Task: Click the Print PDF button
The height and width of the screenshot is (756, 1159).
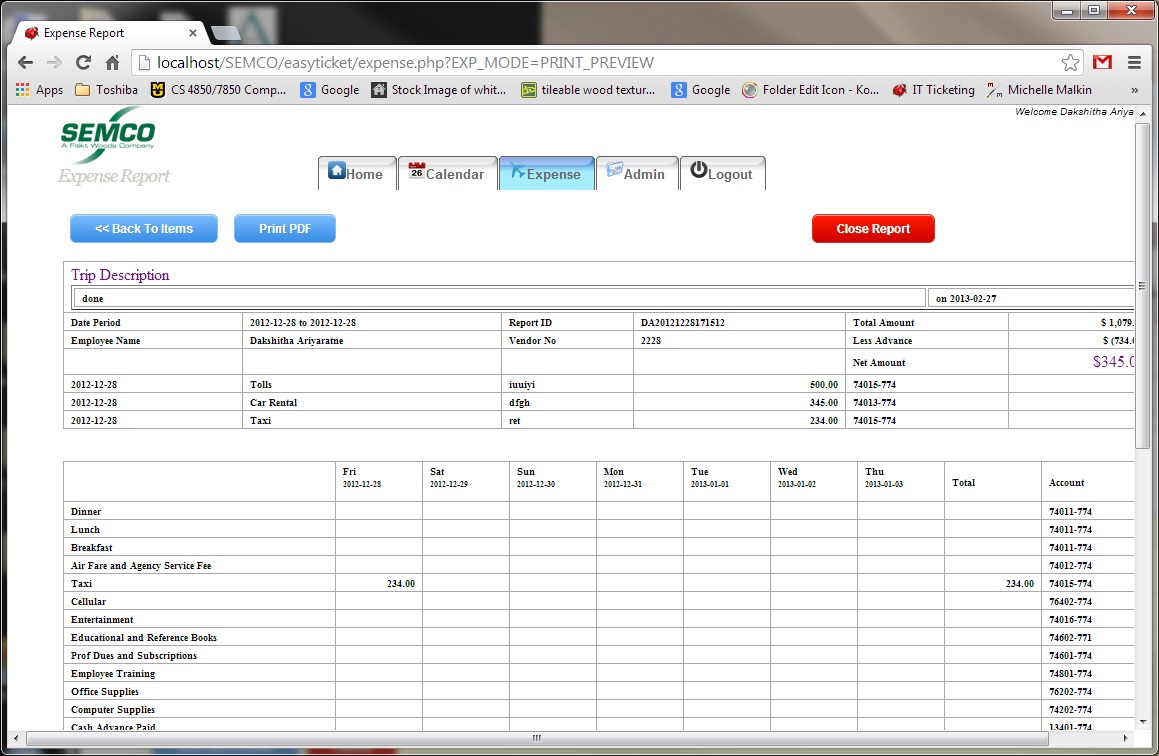Action: (284, 228)
